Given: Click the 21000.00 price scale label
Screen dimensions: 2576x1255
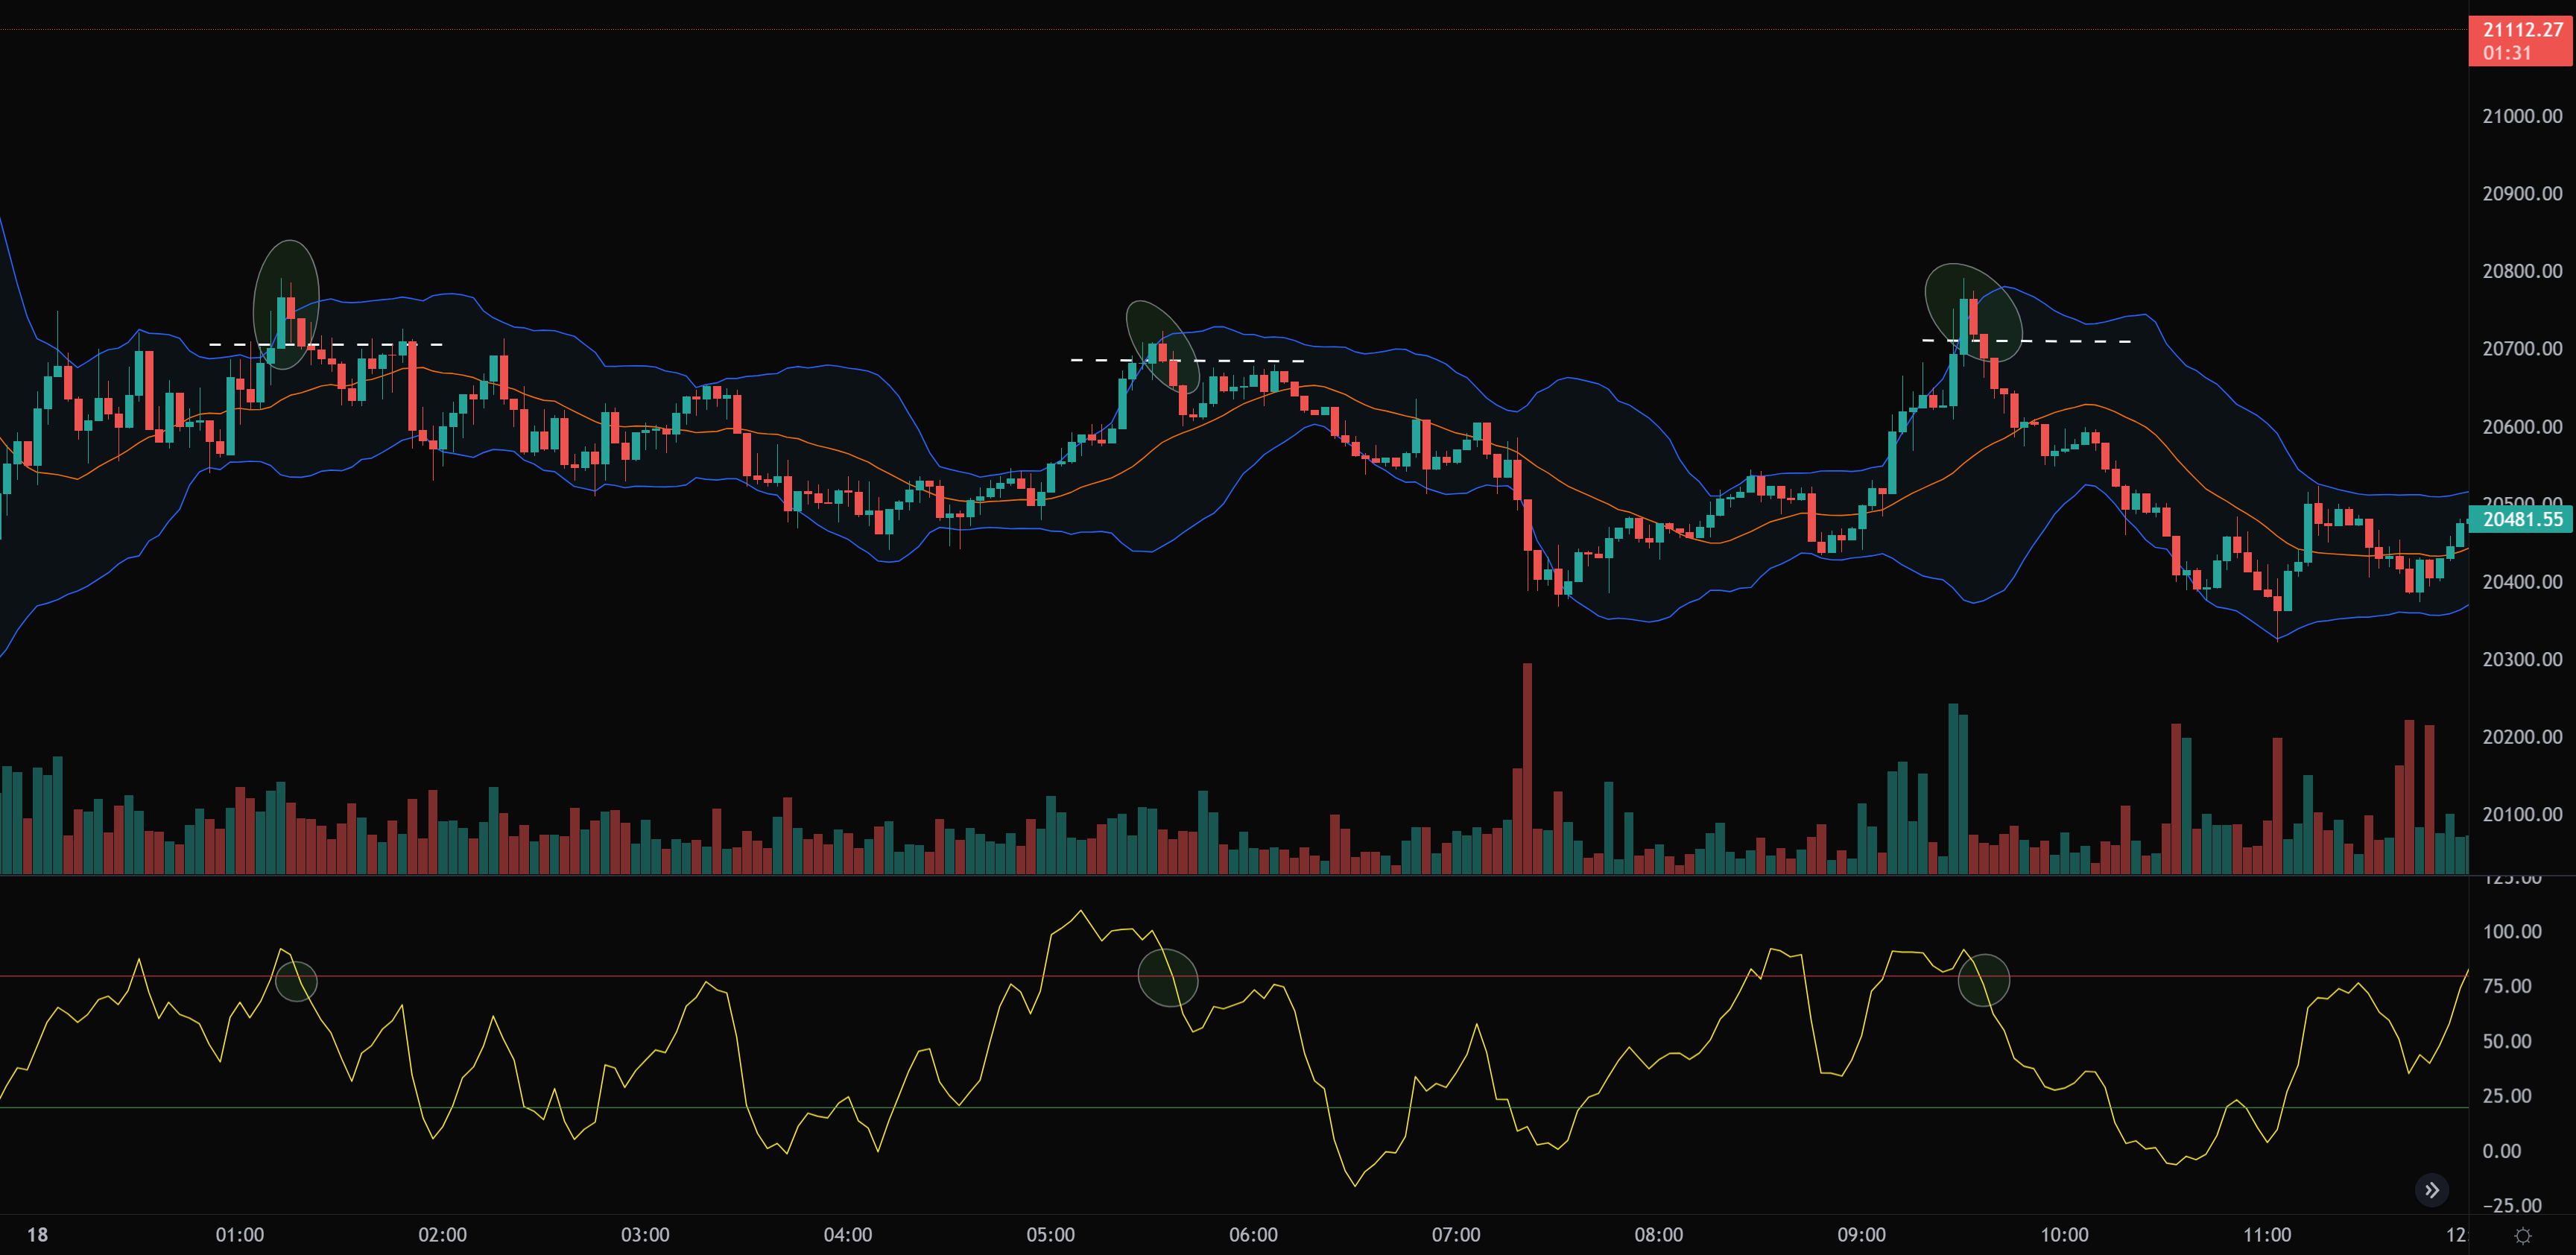Looking at the screenshot, I should 2522,116.
